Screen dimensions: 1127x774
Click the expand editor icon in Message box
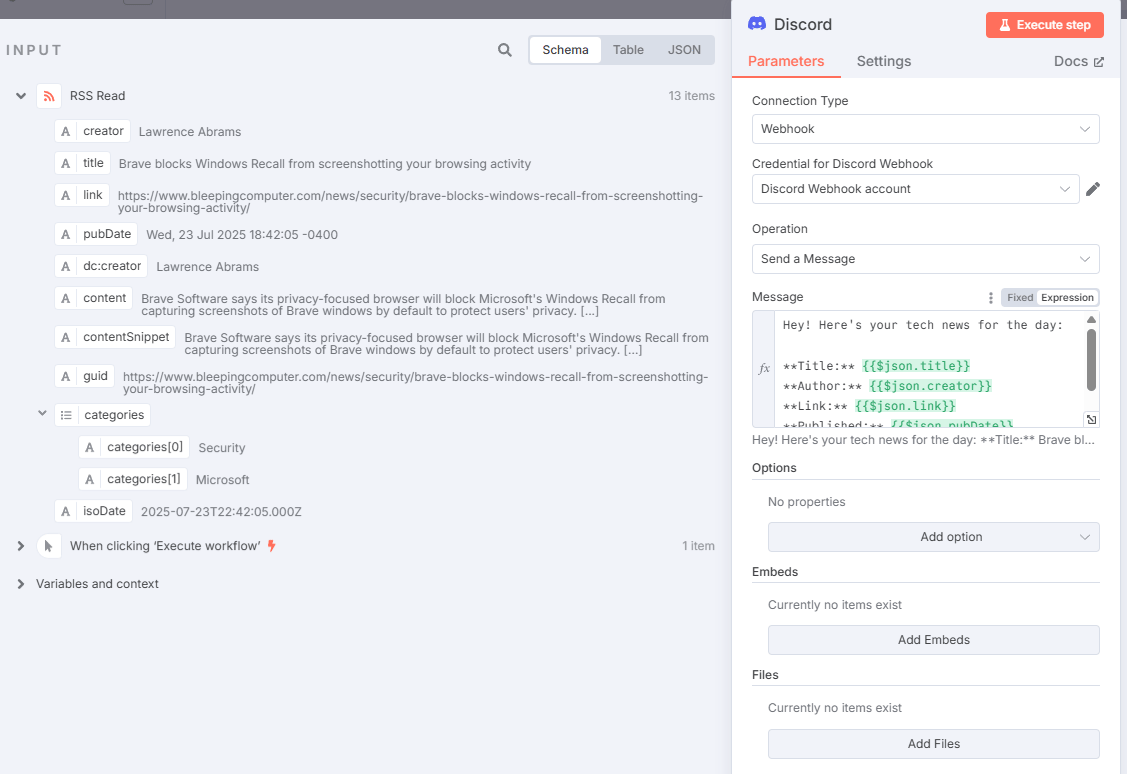coord(1091,420)
